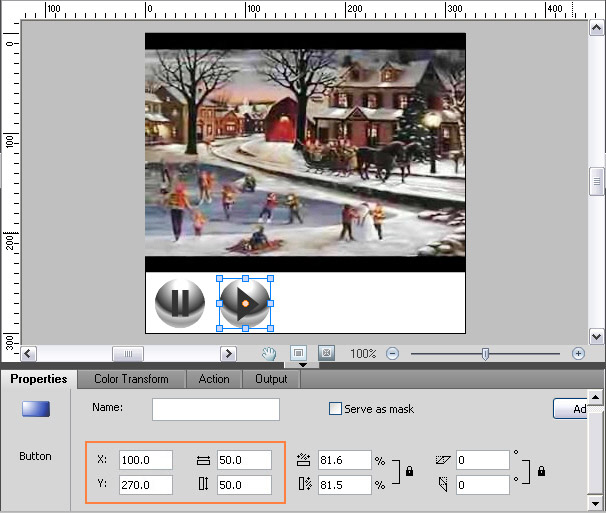Open the Output tab
Viewport: 606px width, 513px height.
pos(271,379)
